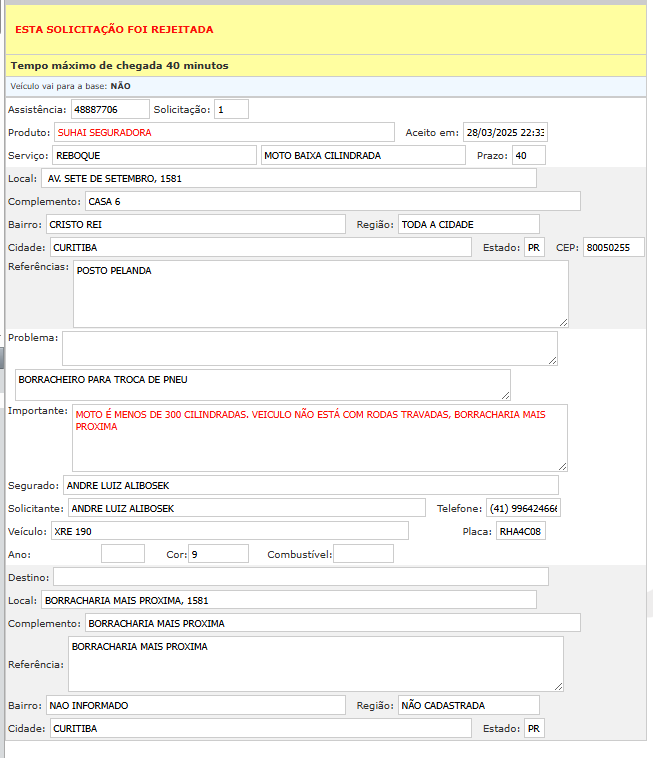Select the Prazo field
This screenshot has height=758, width=653.
point(527,155)
